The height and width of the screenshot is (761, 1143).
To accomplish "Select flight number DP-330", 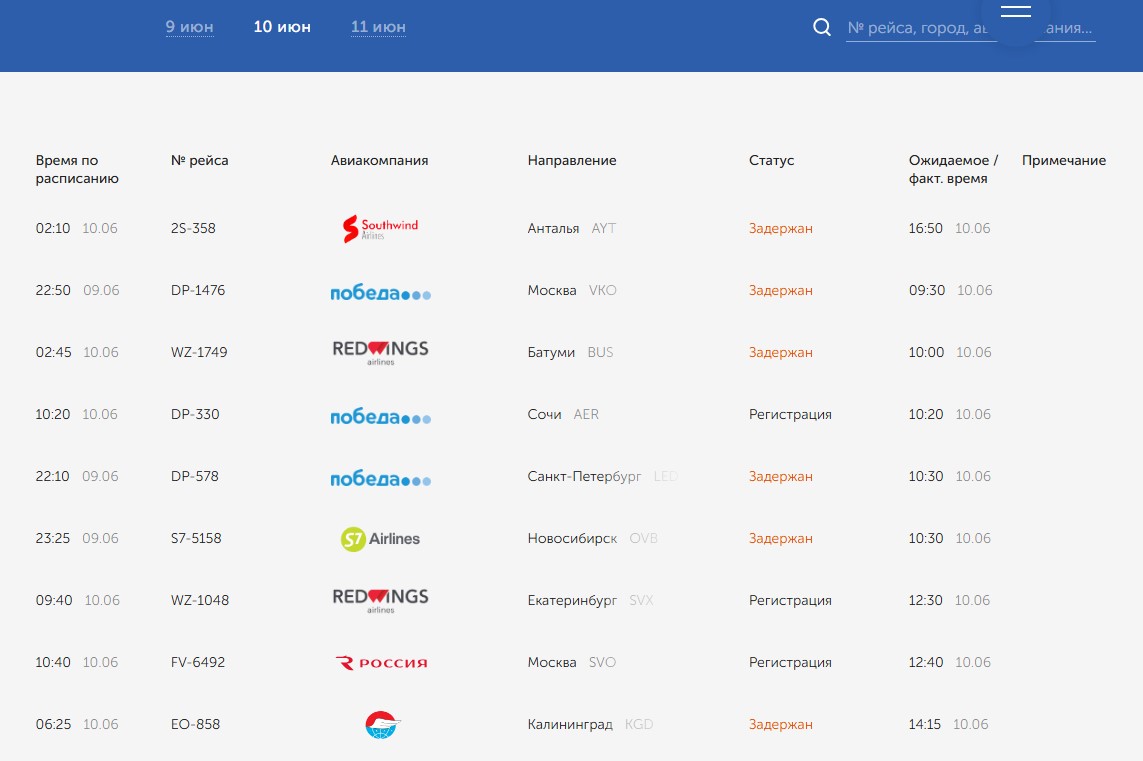I will click(x=195, y=414).
